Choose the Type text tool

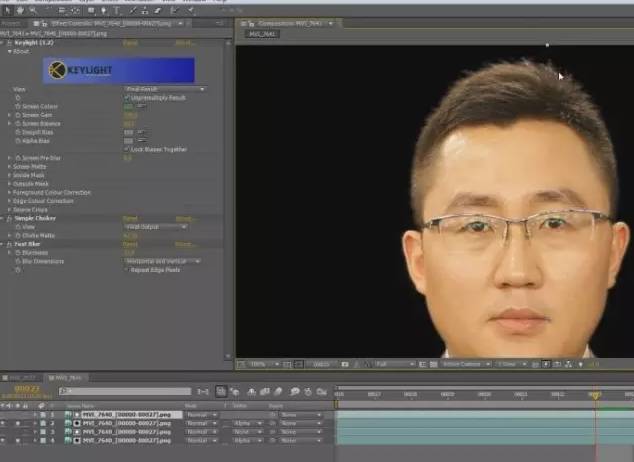(x=117, y=11)
